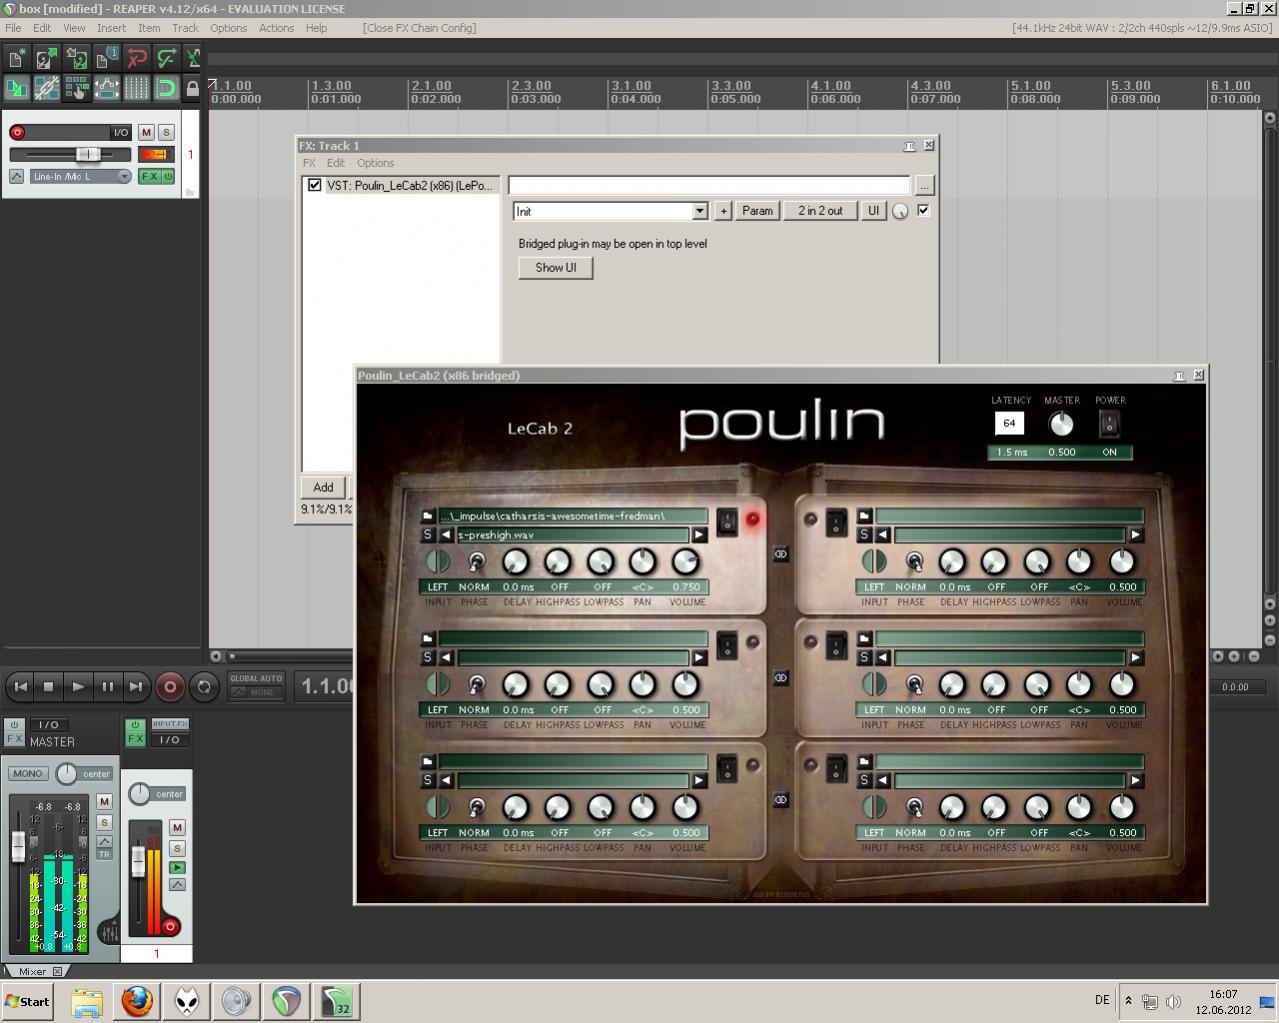1279x1023 pixels.
Task: Uncheck the Poulin_LeCab2 VST enable checkbox
Action: coord(315,185)
